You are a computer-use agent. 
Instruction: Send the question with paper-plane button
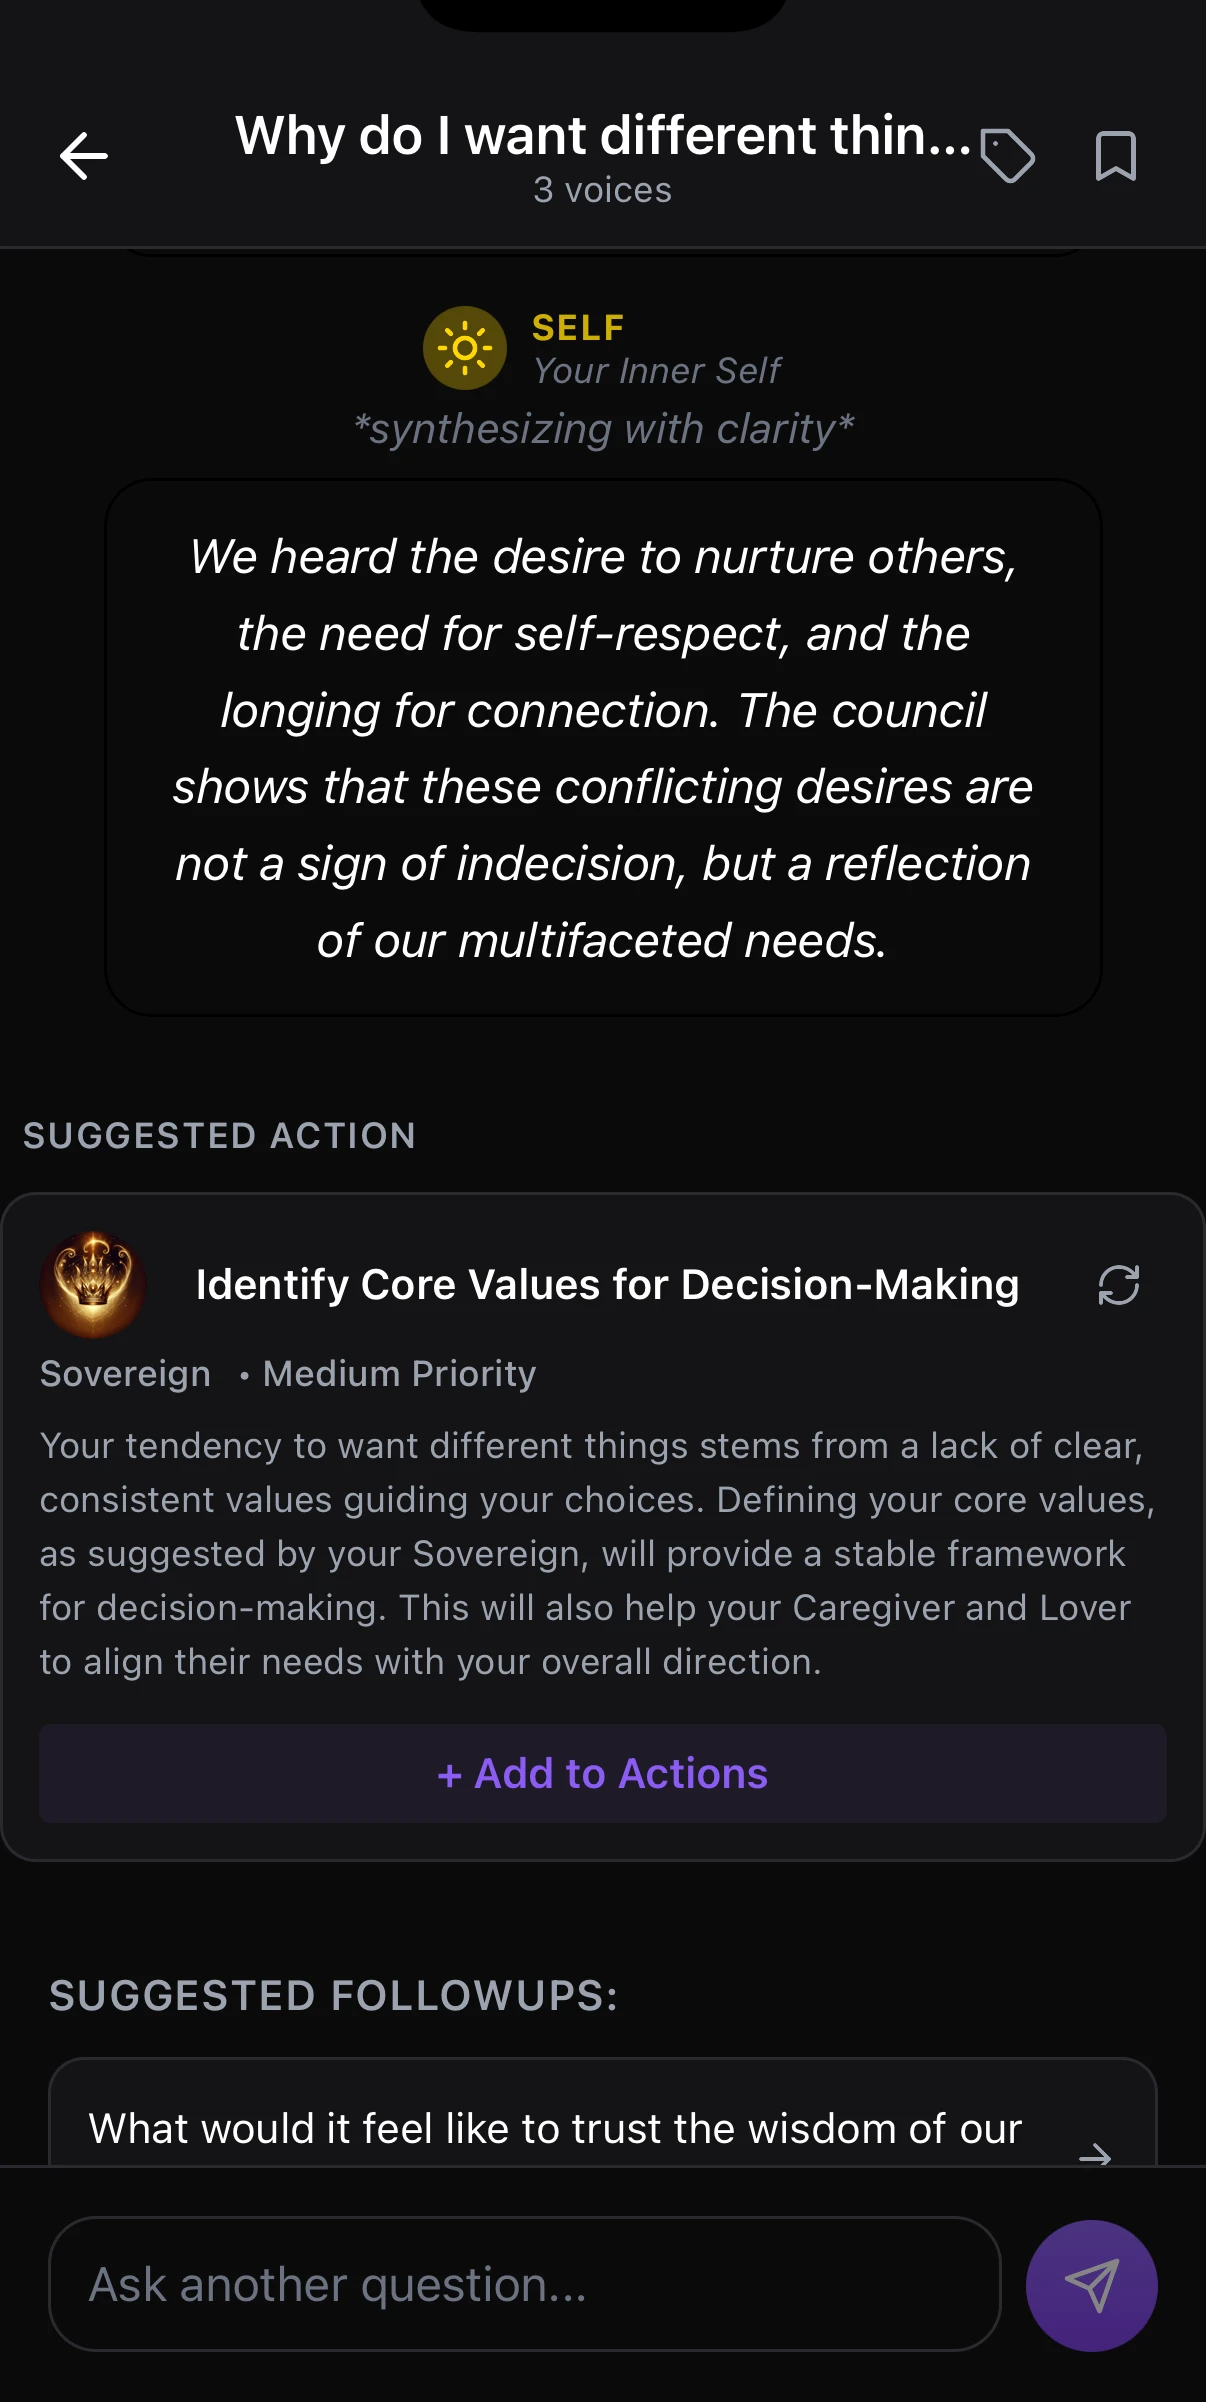coord(1091,2285)
